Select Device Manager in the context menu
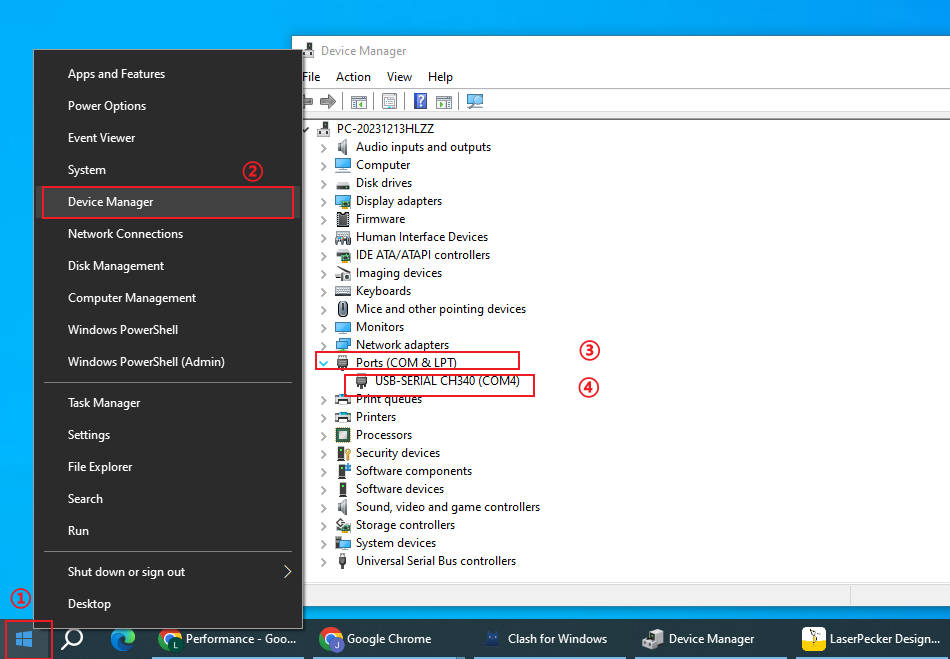The height and width of the screenshot is (659, 950). (x=110, y=202)
